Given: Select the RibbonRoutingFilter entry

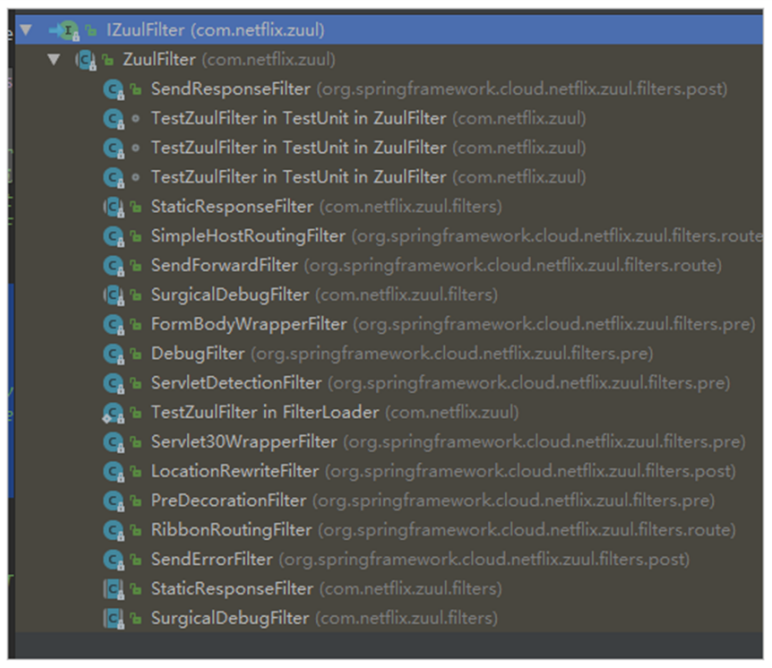Looking at the screenshot, I should 443,530.
